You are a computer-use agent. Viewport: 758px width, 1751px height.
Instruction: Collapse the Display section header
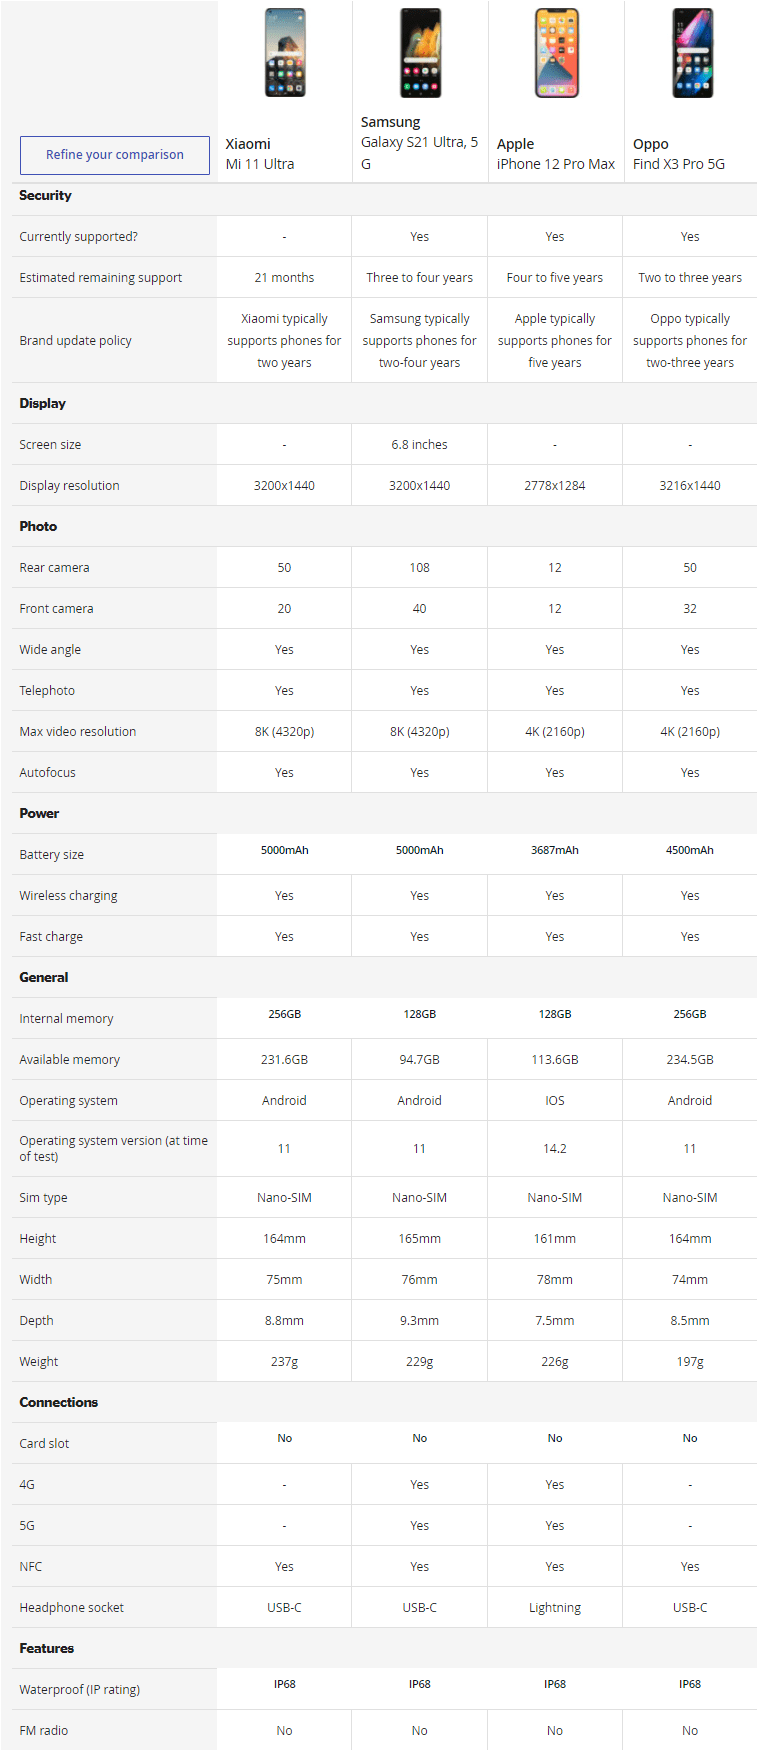[384, 404]
